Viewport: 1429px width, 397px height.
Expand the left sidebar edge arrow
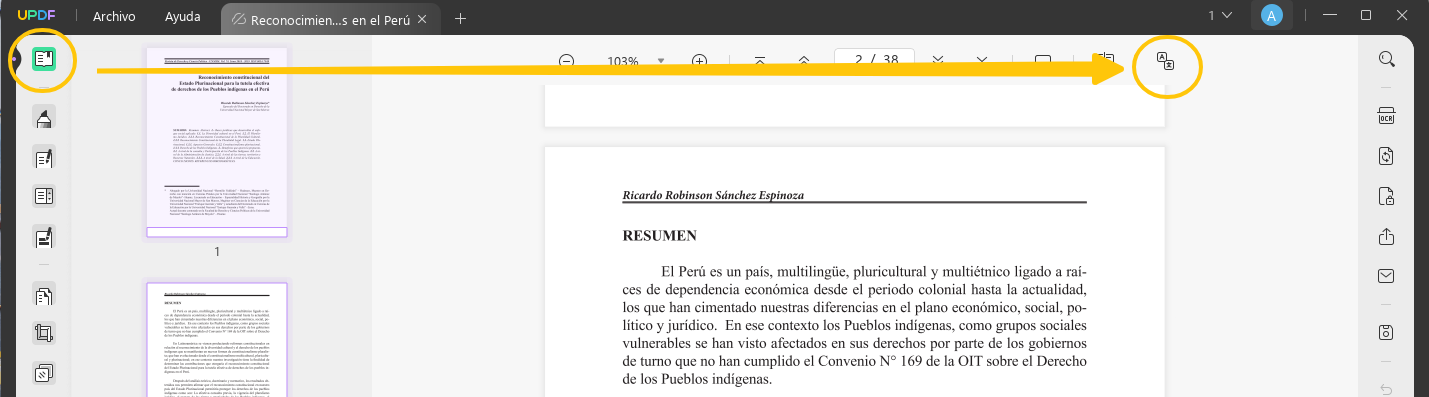coord(15,59)
